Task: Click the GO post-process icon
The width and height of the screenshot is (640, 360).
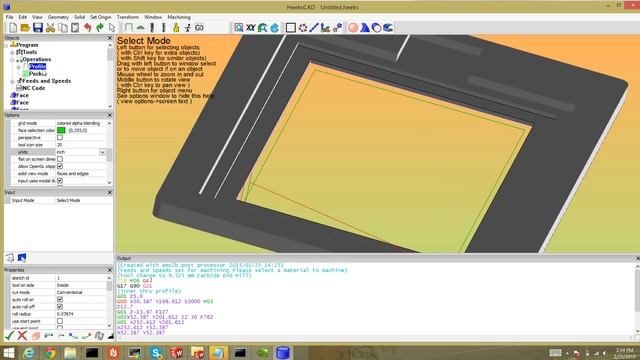Action: click(199, 27)
